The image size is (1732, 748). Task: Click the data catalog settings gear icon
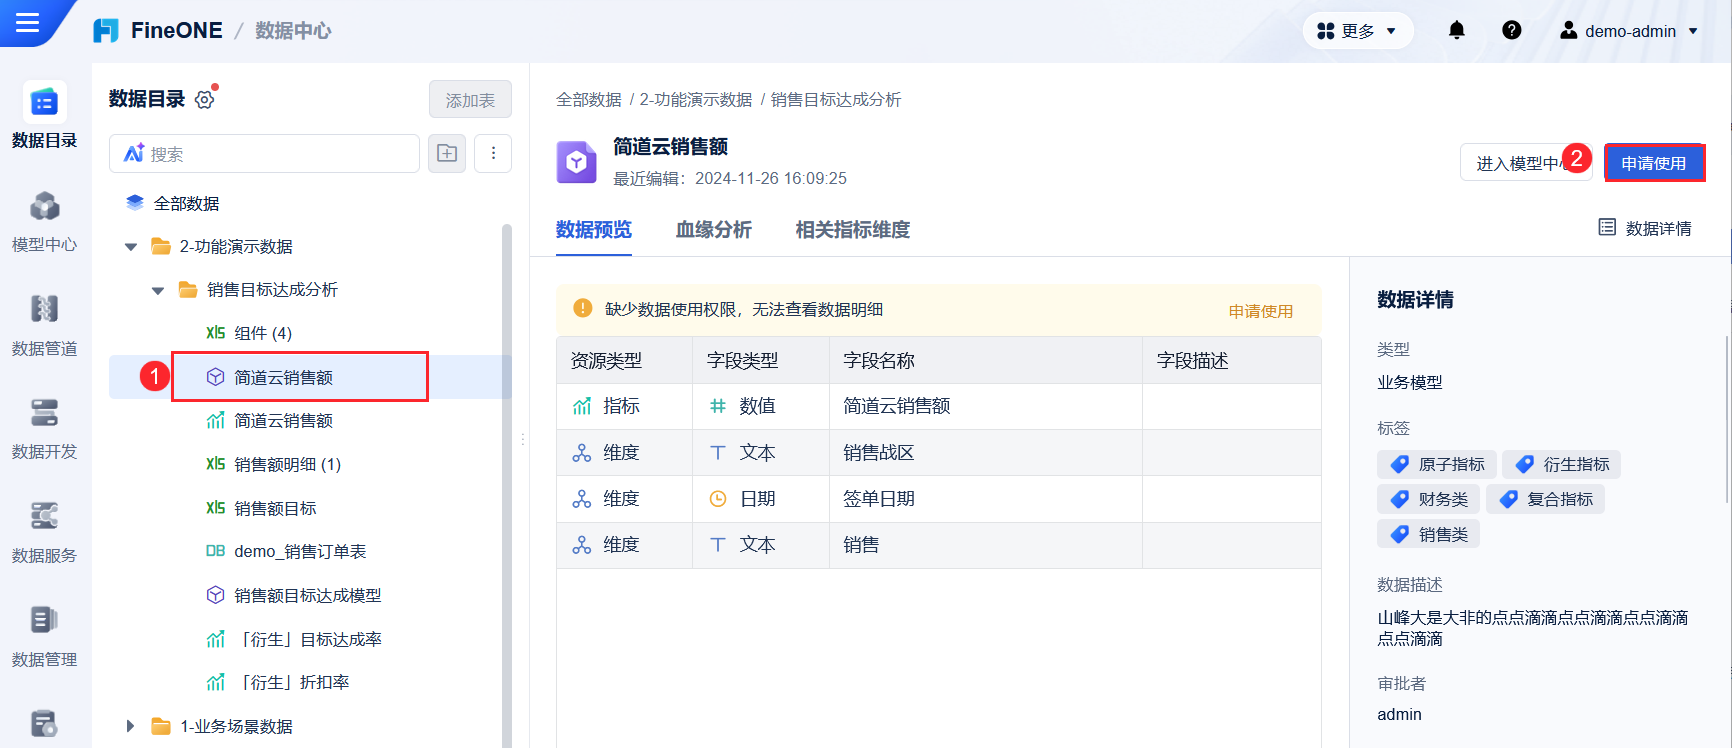[205, 99]
